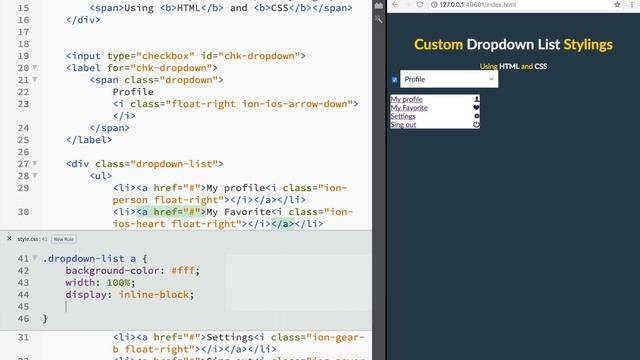
Task: Collapse the code fold at line 21
Action: pos(35,80)
